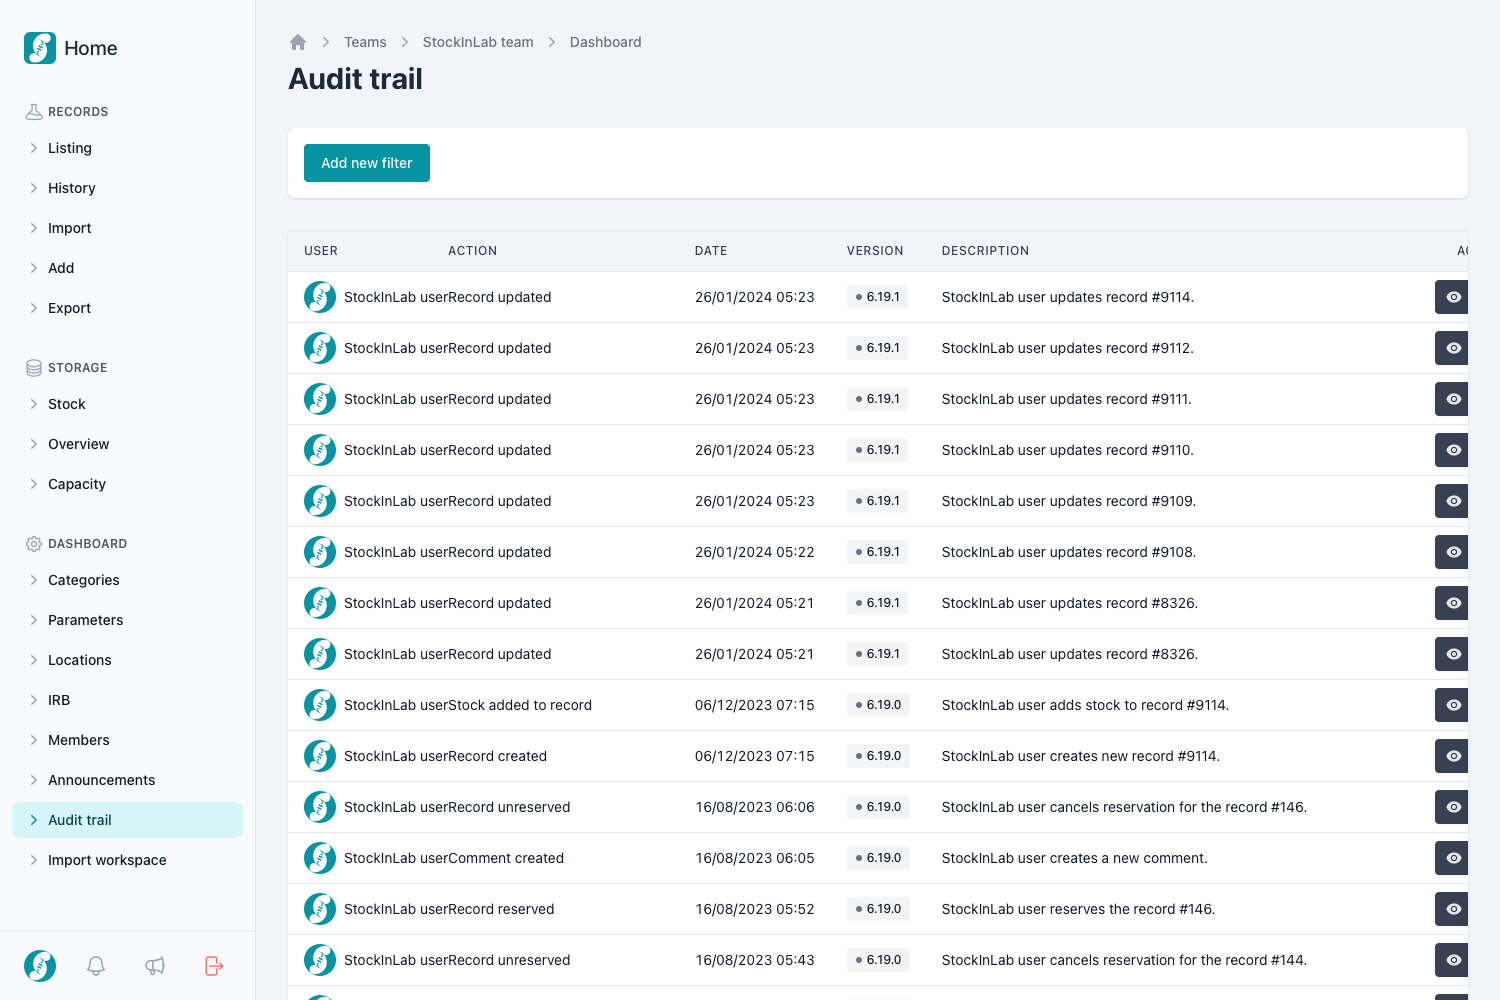The height and width of the screenshot is (1000, 1500).
Task: Click the DATE column header
Action: click(x=711, y=251)
